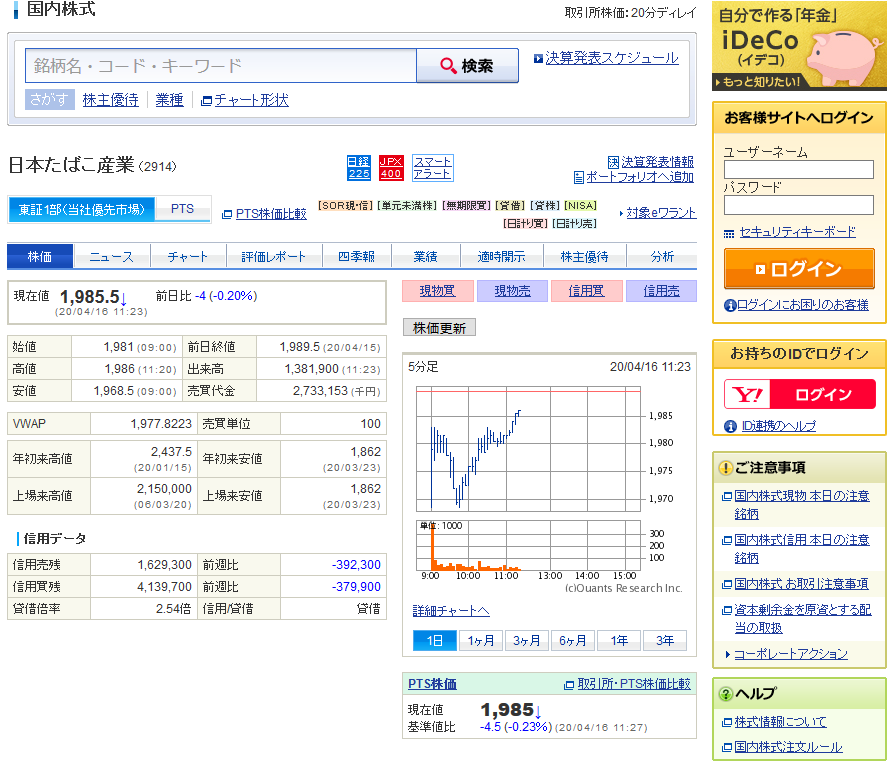Select the さがす search mode tab

point(49,100)
